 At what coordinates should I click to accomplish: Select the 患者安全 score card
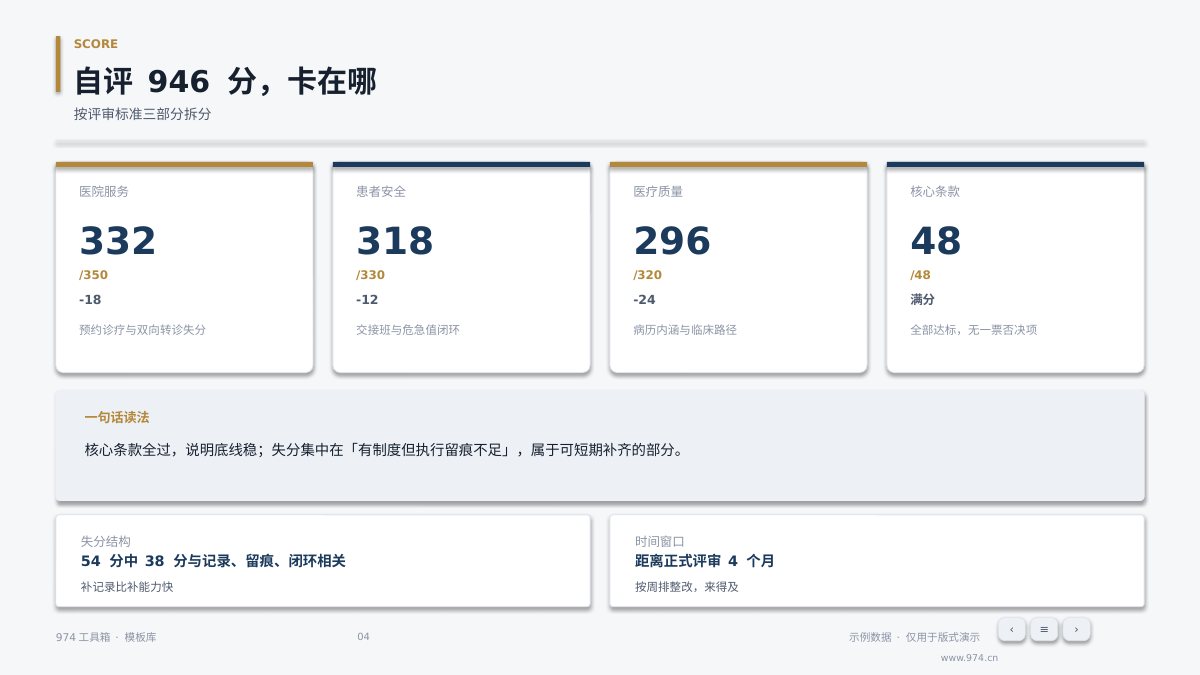click(x=461, y=267)
